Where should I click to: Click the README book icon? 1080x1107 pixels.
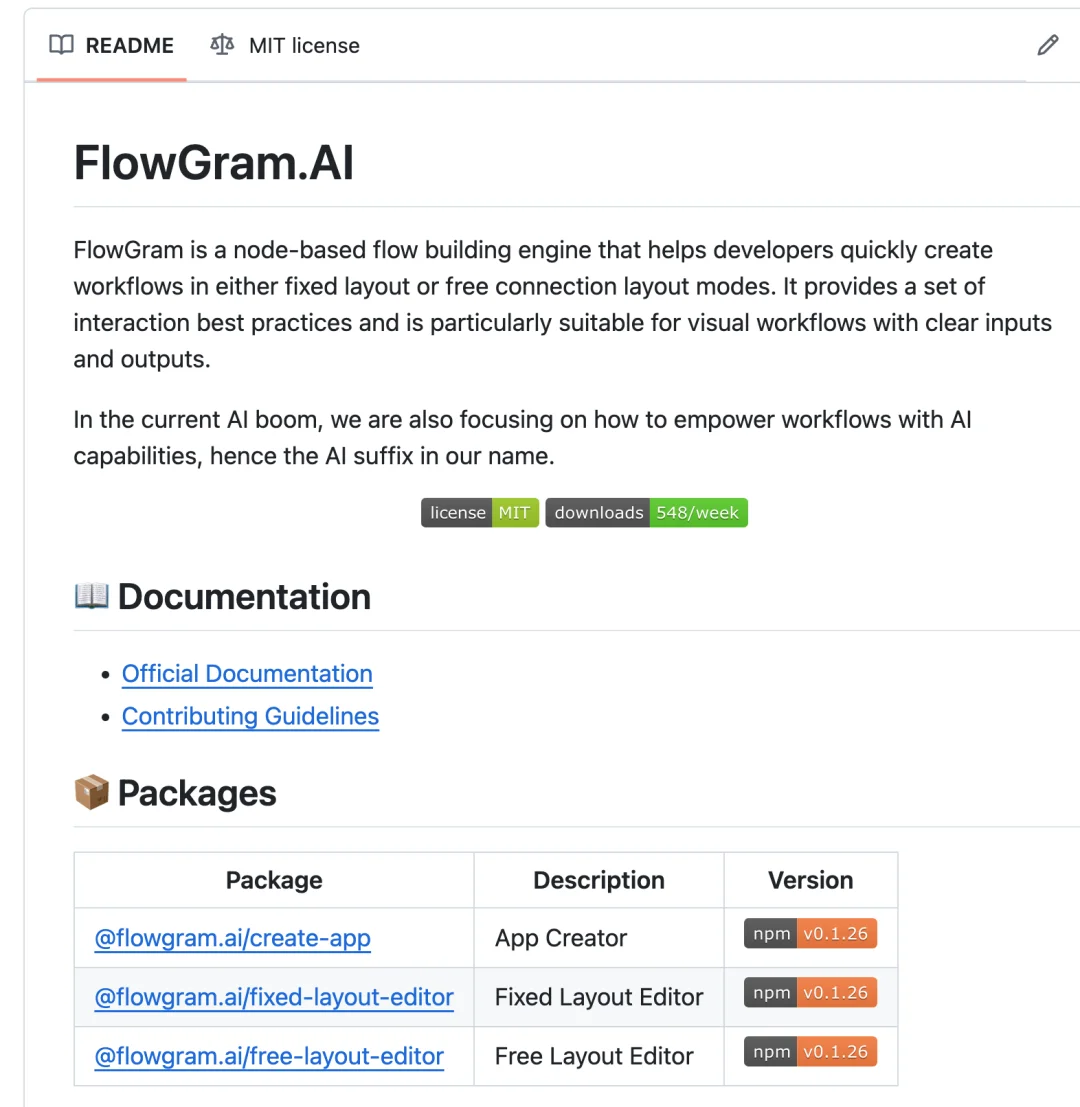click(x=61, y=45)
